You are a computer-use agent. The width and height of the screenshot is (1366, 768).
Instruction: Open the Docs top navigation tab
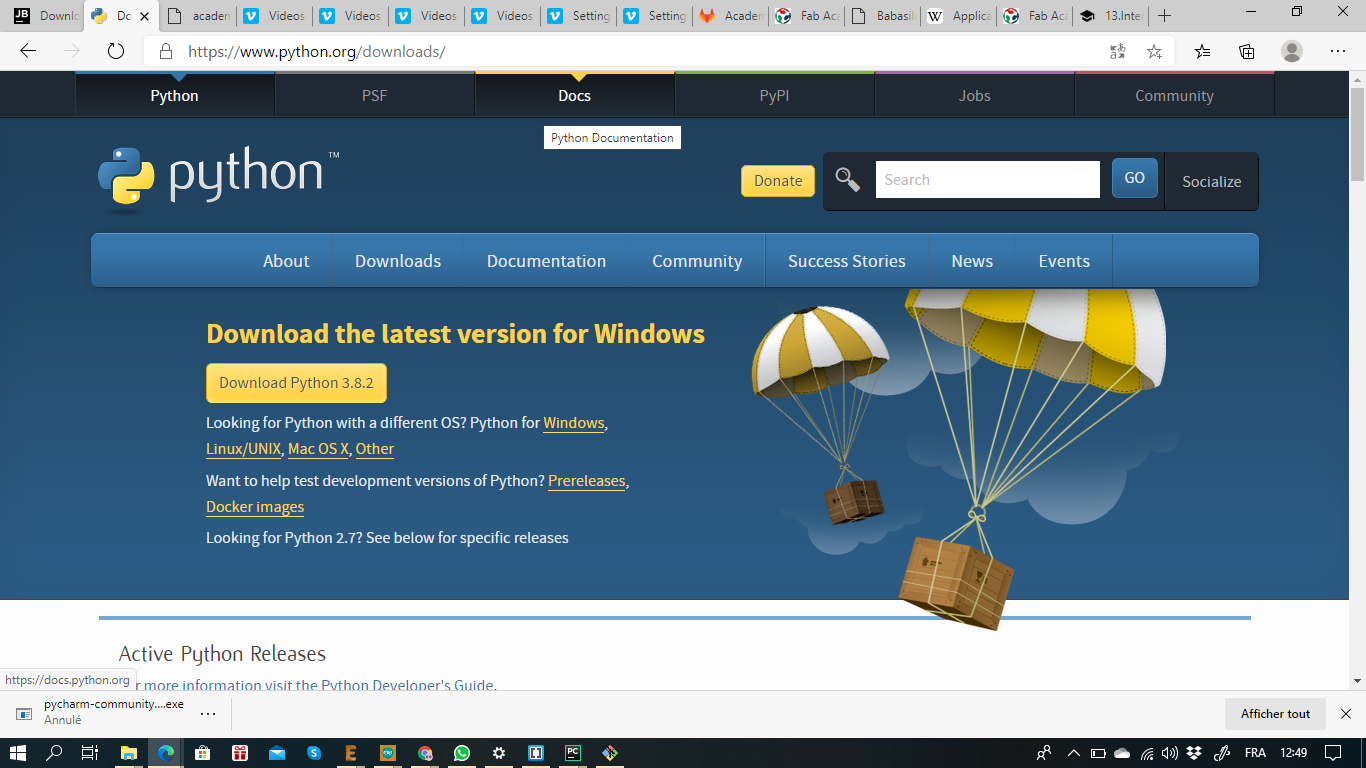coord(574,96)
